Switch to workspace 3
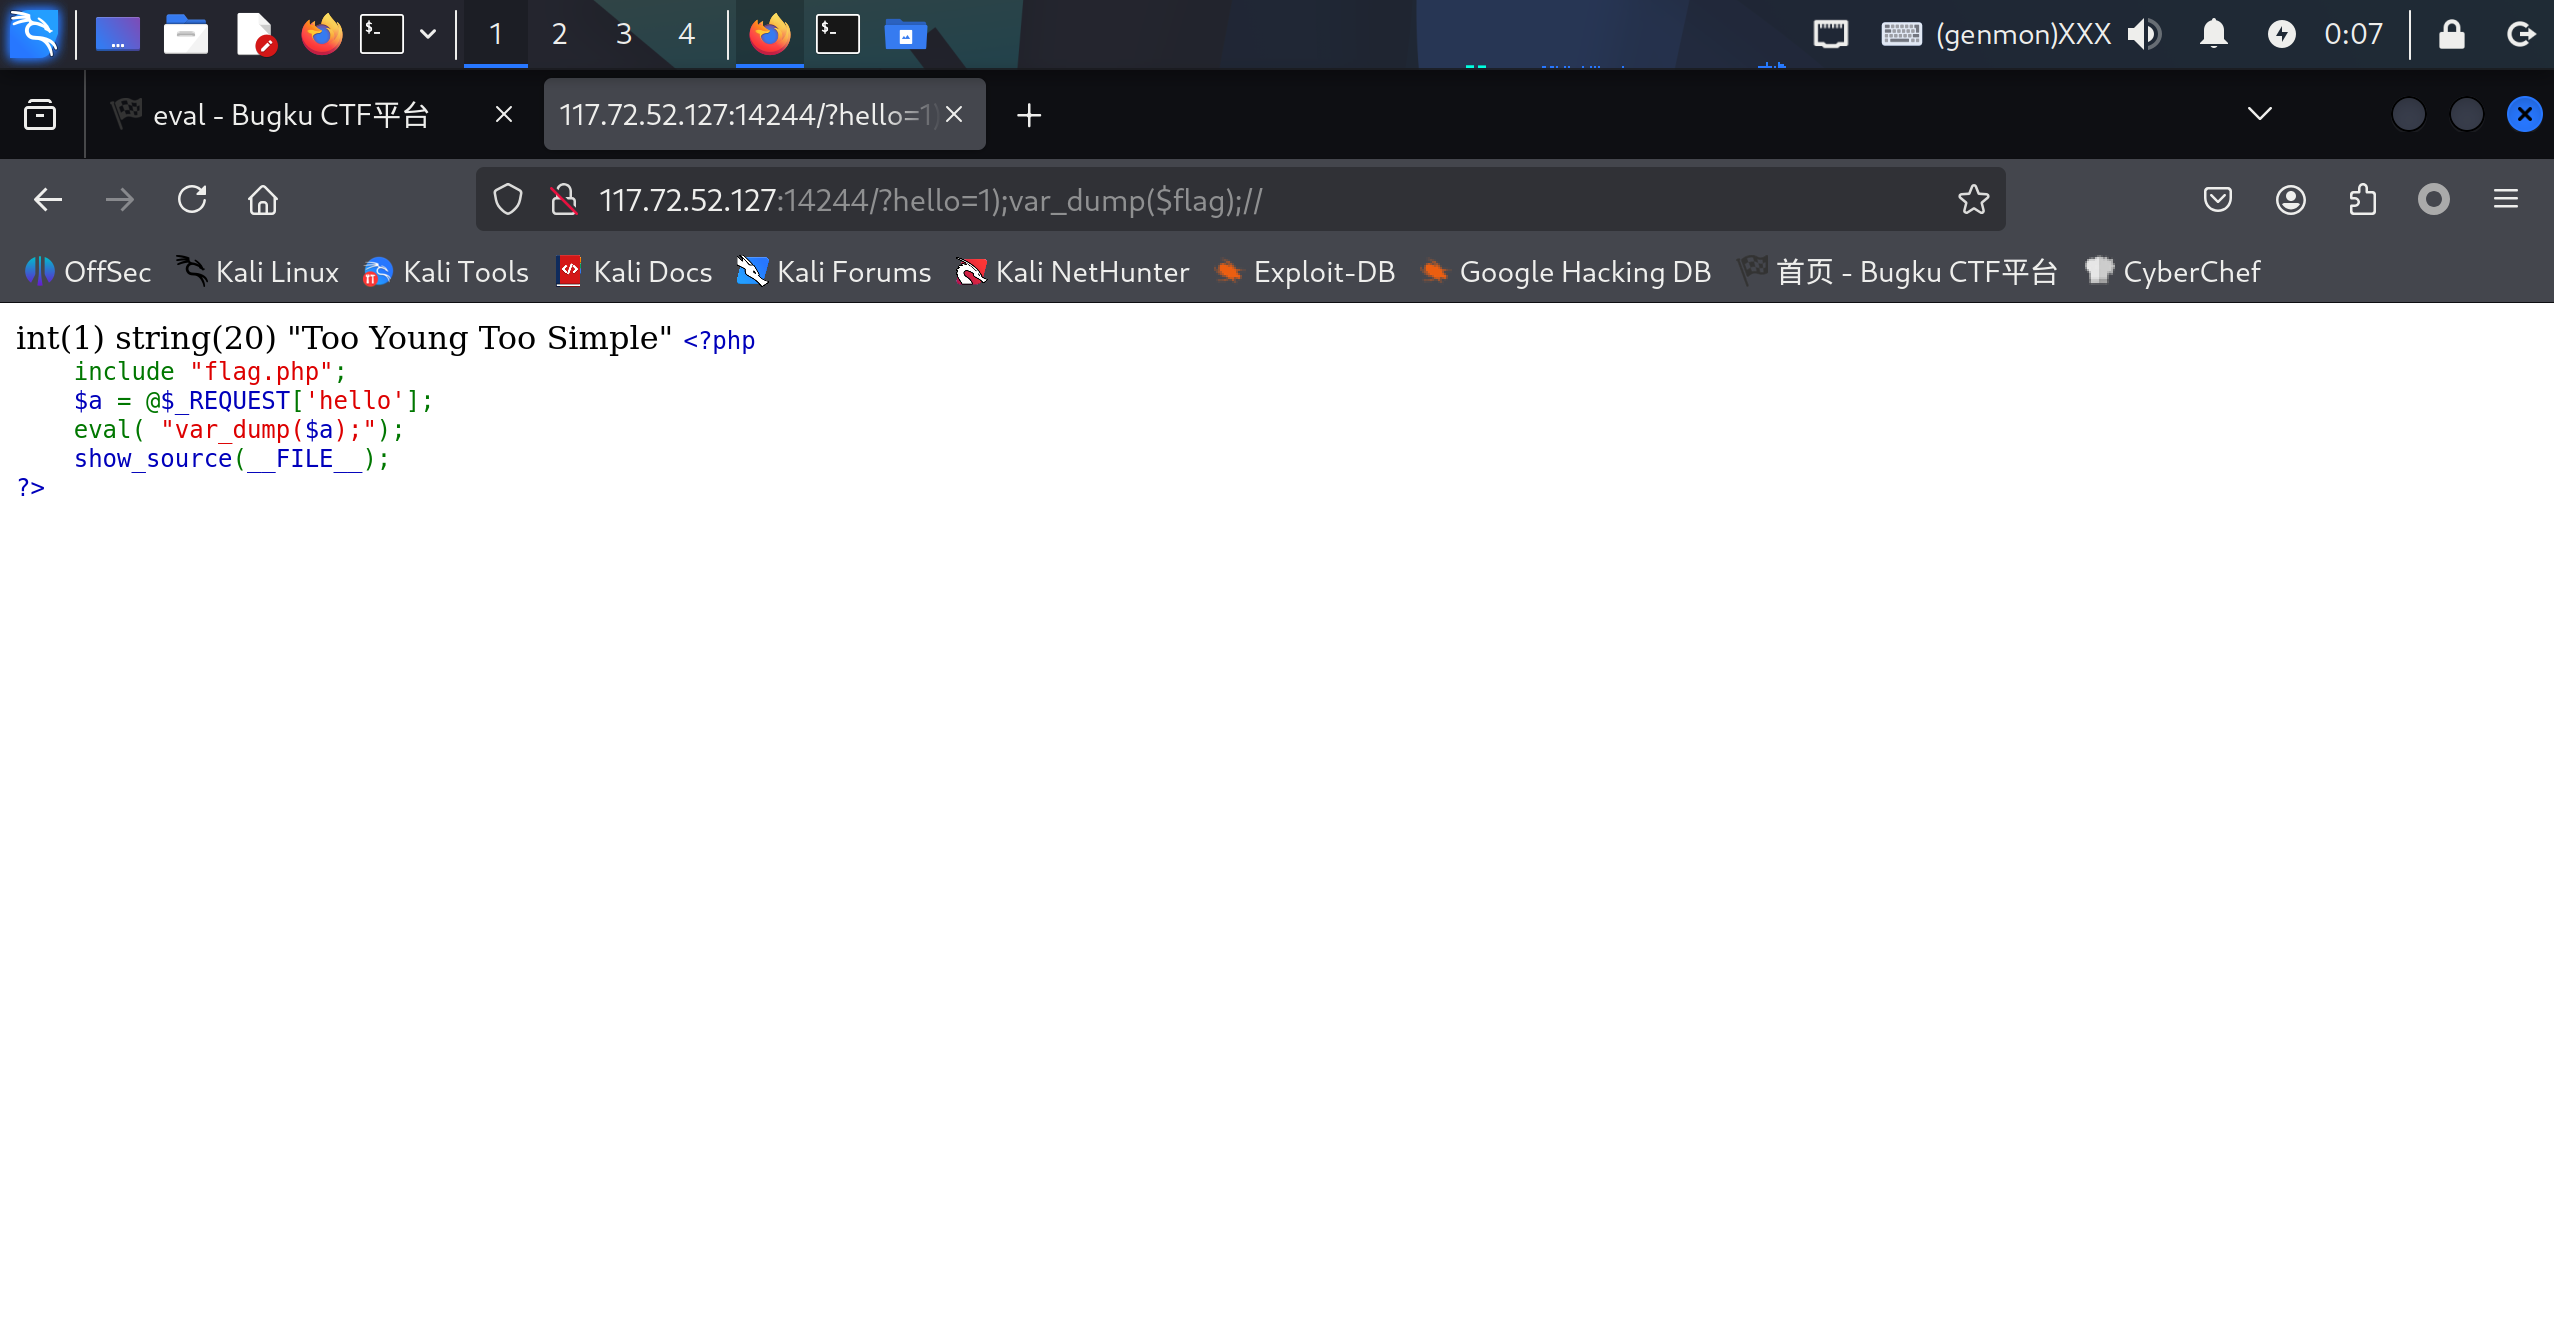The image size is (2554, 1340). [623, 35]
